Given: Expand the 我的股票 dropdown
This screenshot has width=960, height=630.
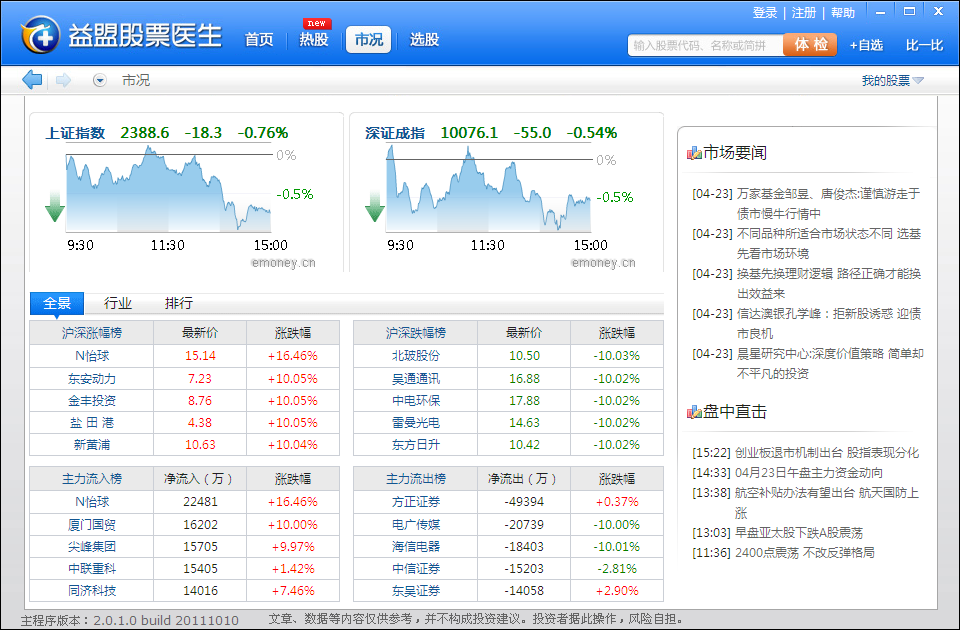Looking at the screenshot, I should pyautogui.click(x=893, y=80).
